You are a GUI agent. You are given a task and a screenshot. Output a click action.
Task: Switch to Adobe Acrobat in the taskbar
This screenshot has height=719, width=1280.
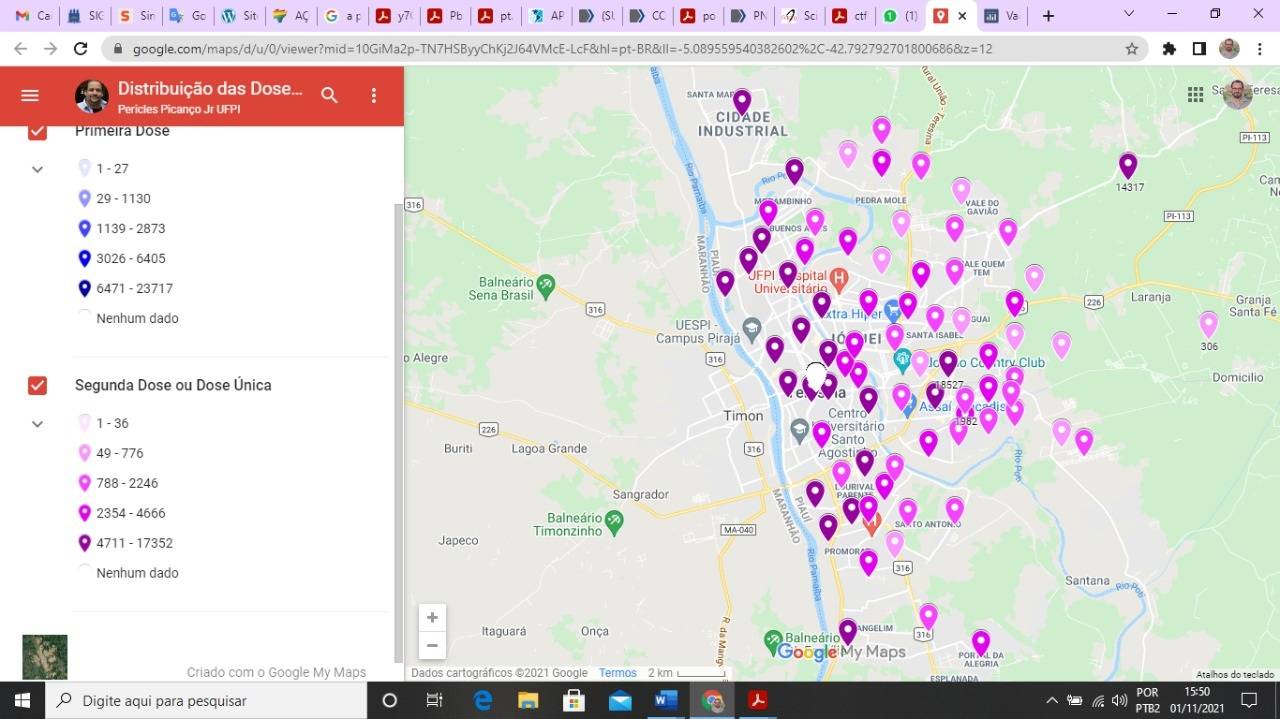click(758, 700)
